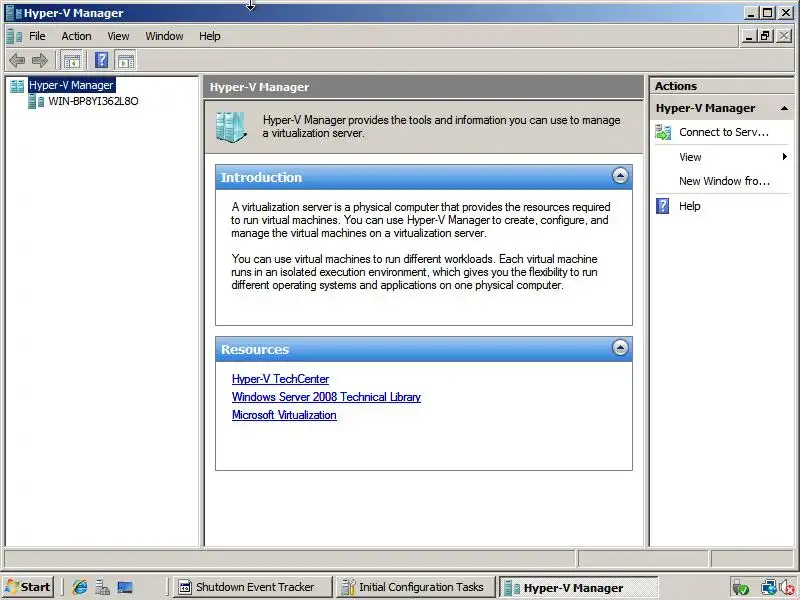This screenshot has width=800, height=600.
Task: Click the Actions pane header
Action: (721, 86)
